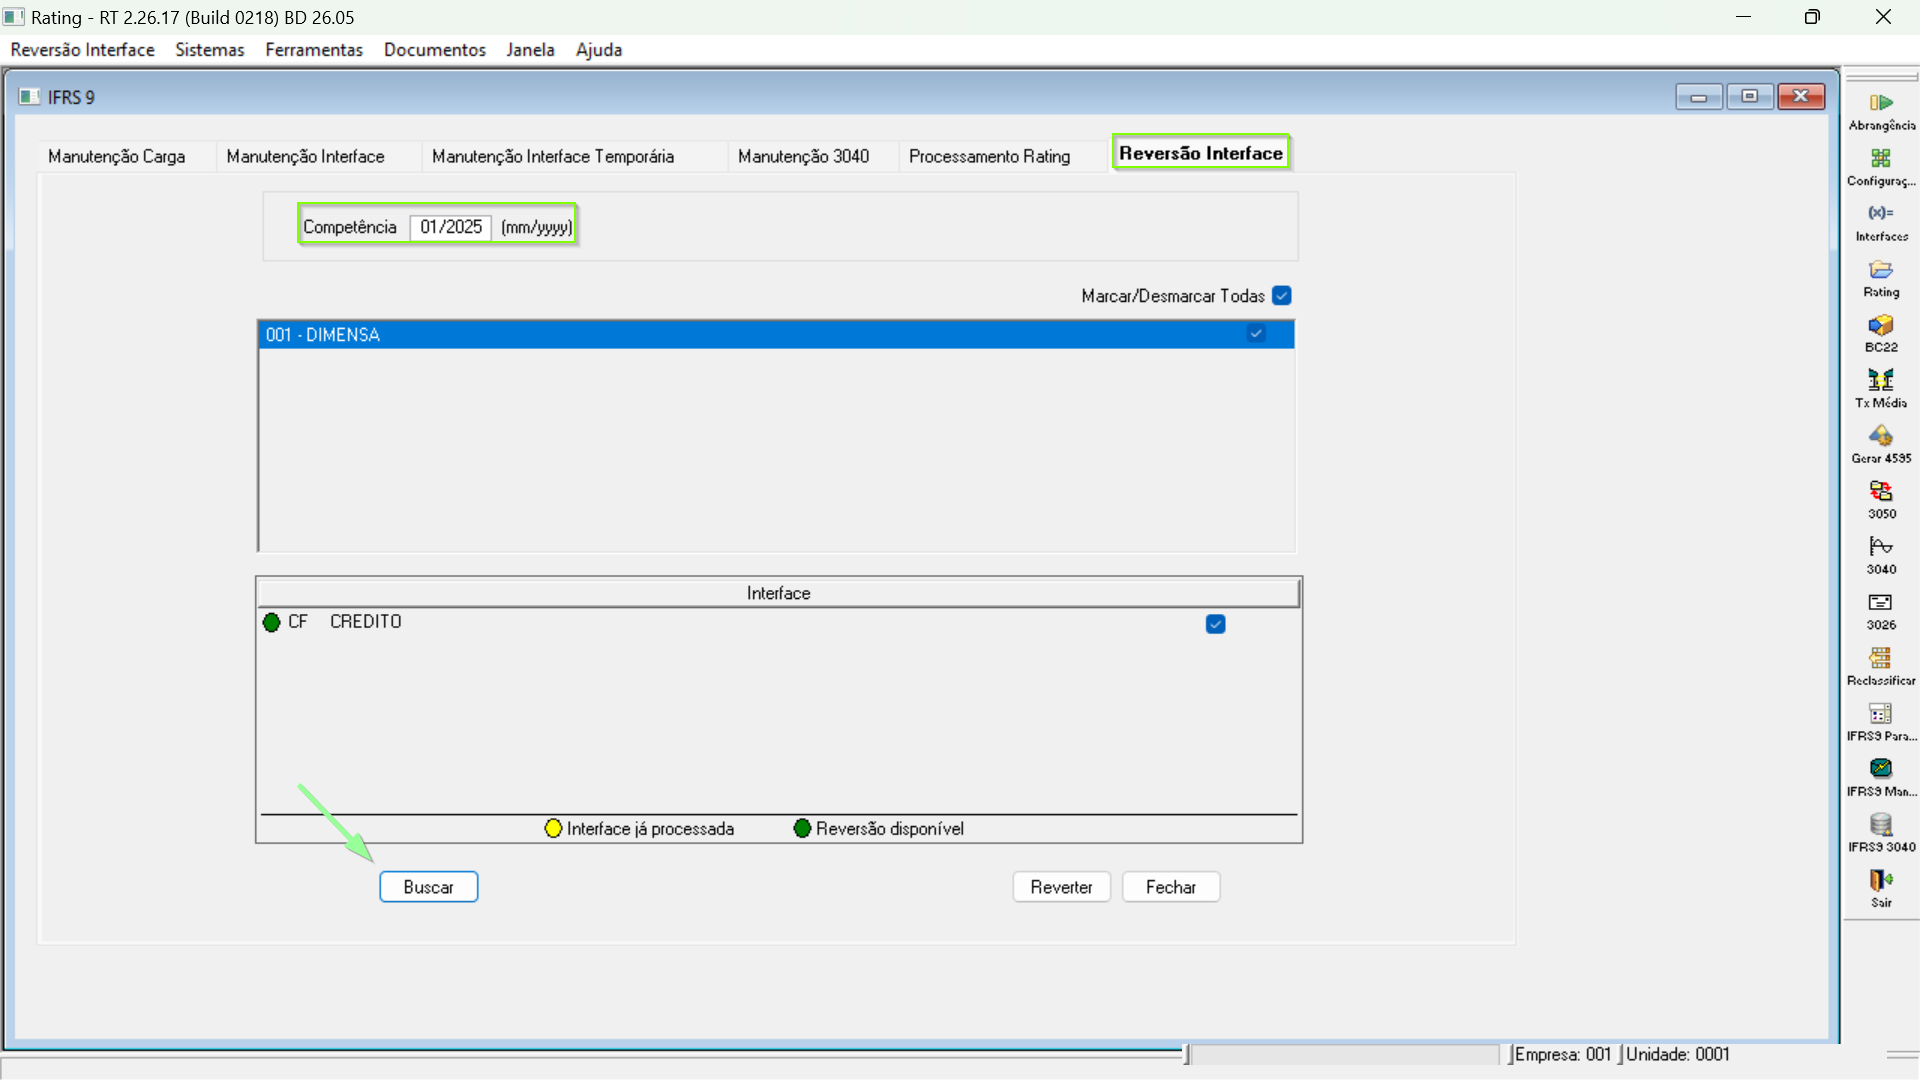Open the Rating folder icon
The height and width of the screenshot is (1080, 1920).
coord(1881,270)
